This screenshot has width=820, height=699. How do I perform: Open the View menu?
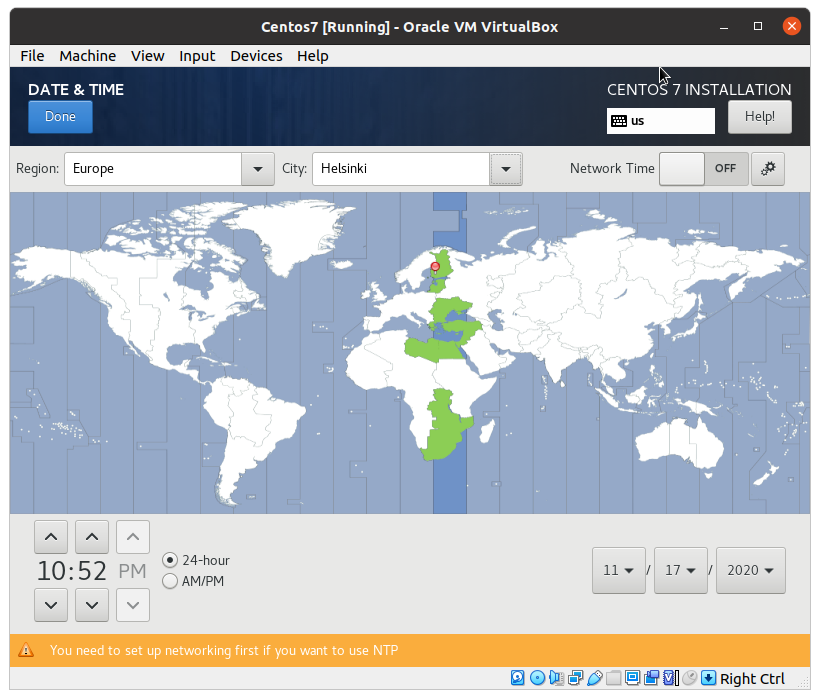pos(147,56)
